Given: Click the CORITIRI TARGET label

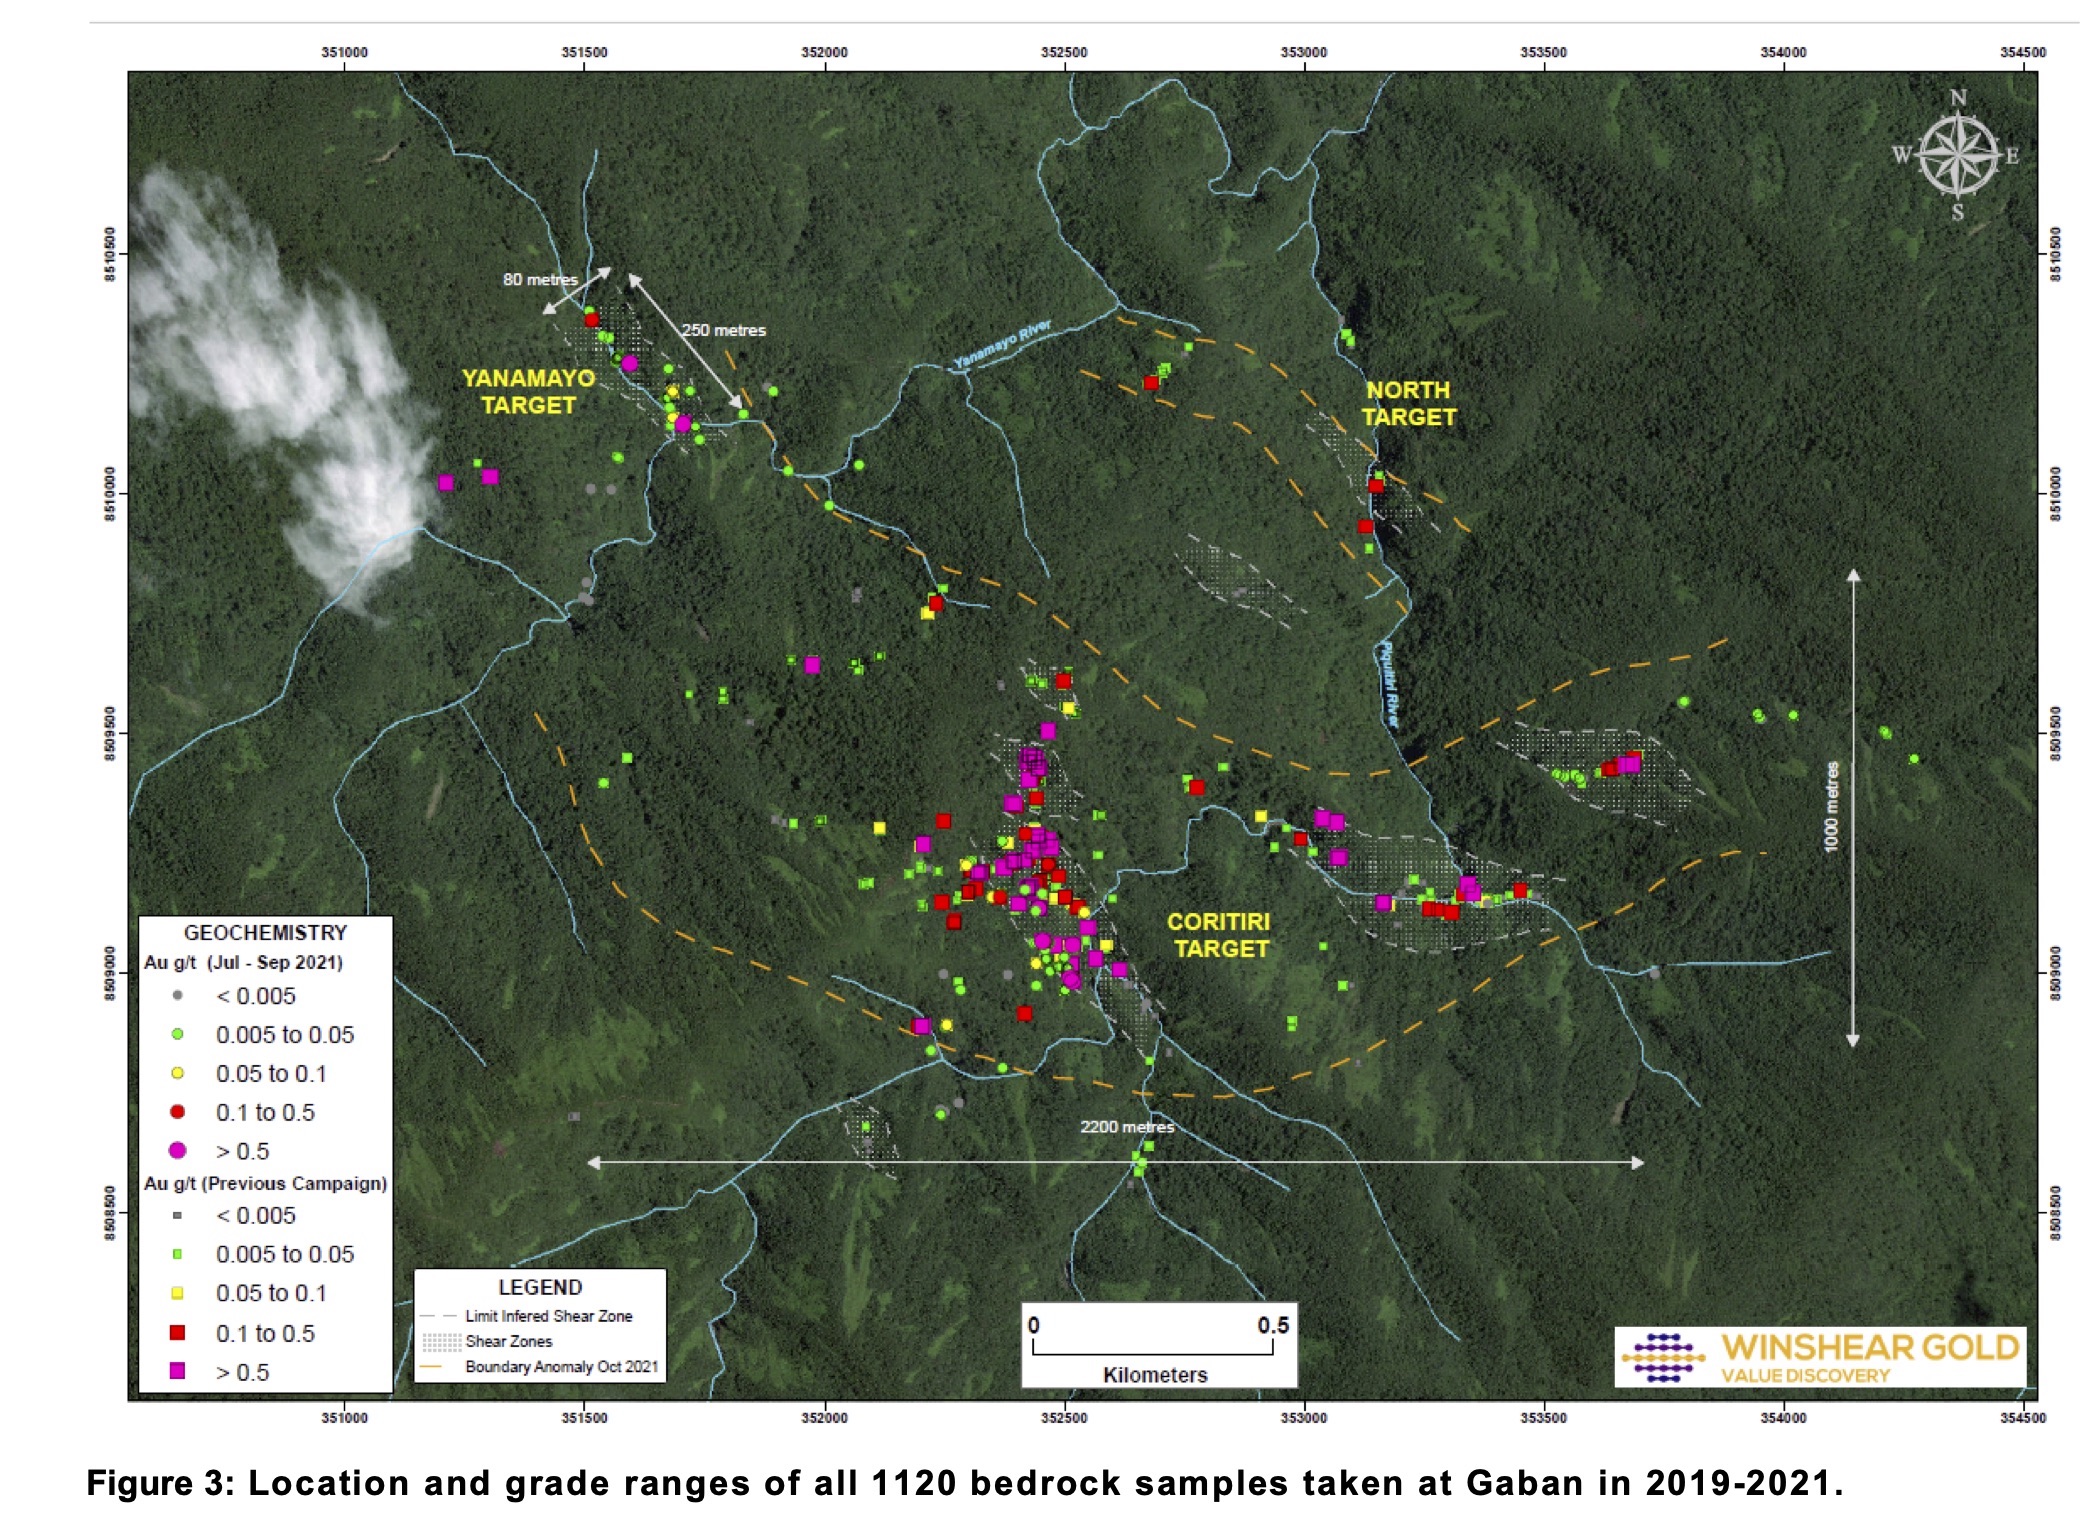Looking at the screenshot, I should point(1219,935).
